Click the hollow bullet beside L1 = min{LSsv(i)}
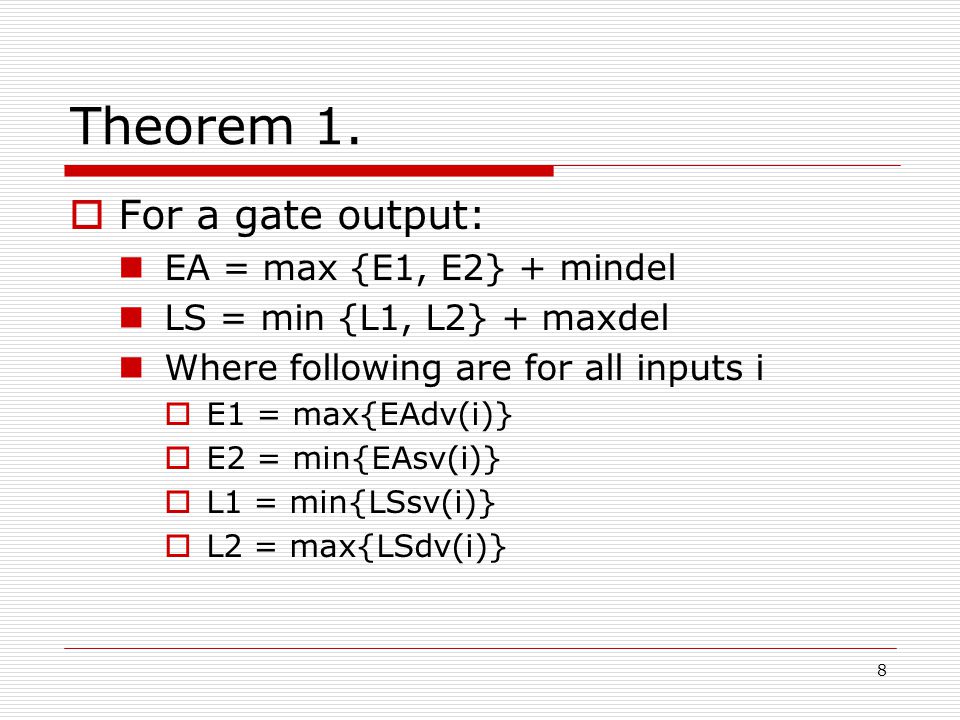This screenshot has height=720, width=960. [x=178, y=502]
